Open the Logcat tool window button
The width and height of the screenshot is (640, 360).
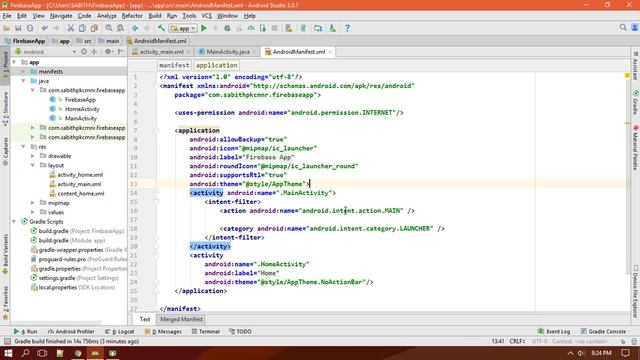point(120,332)
